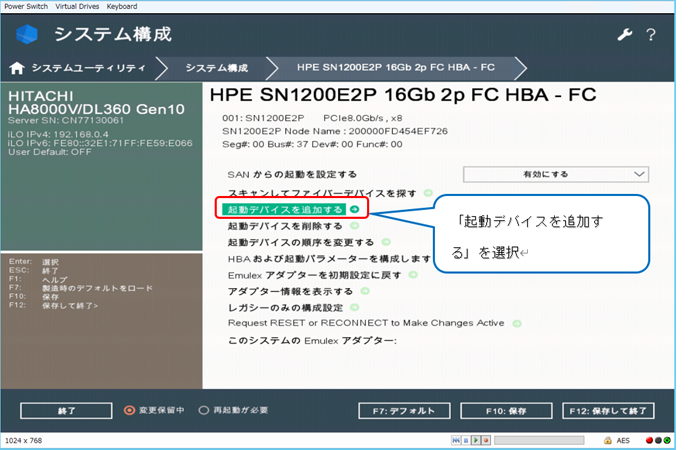
Task: Click the blue HPE cube logo
Action: [27, 34]
